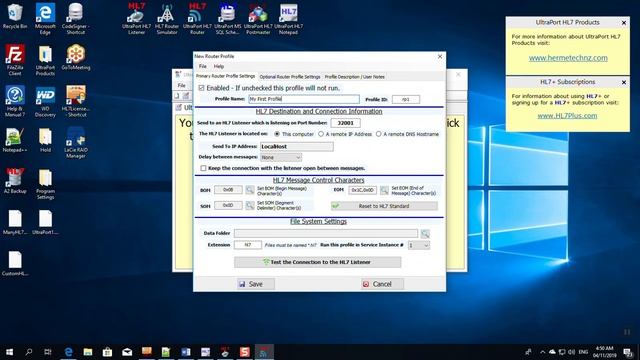640x360 pixels.
Task: Launch UltraPort MS SQL Schema desktop icon
Action: (x=227, y=18)
